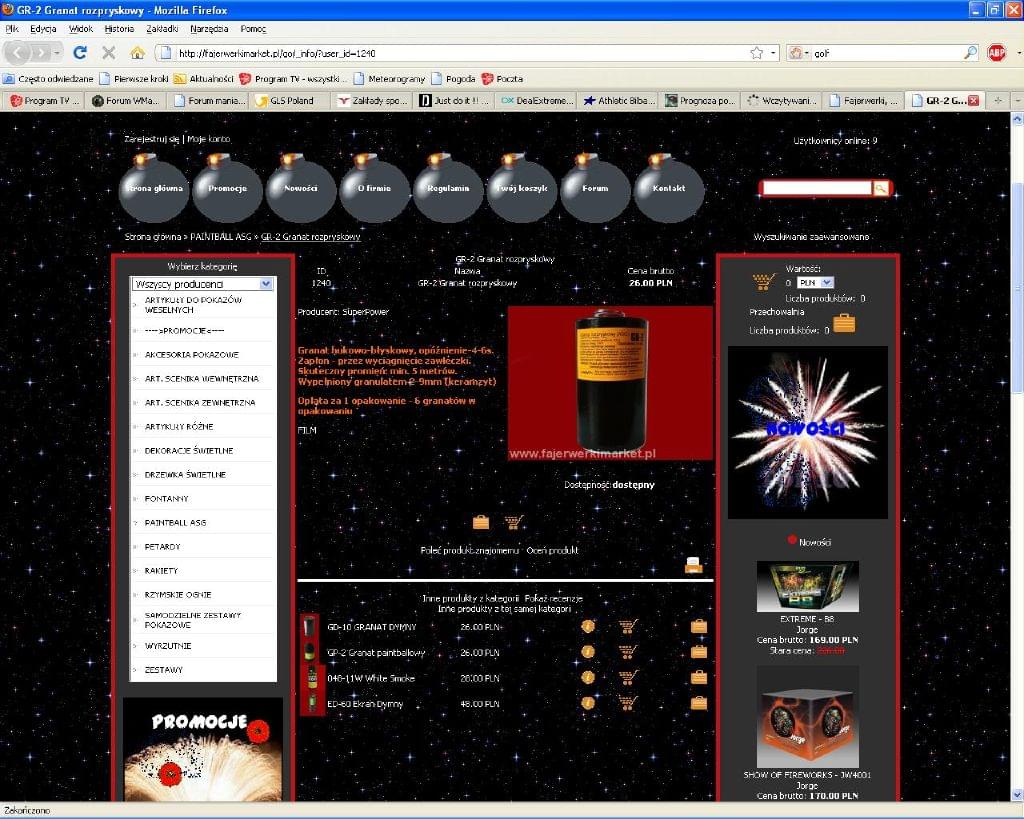The height and width of the screenshot is (819, 1024).
Task: Open the Twój koszyk bomb button
Action: tap(522, 188)
